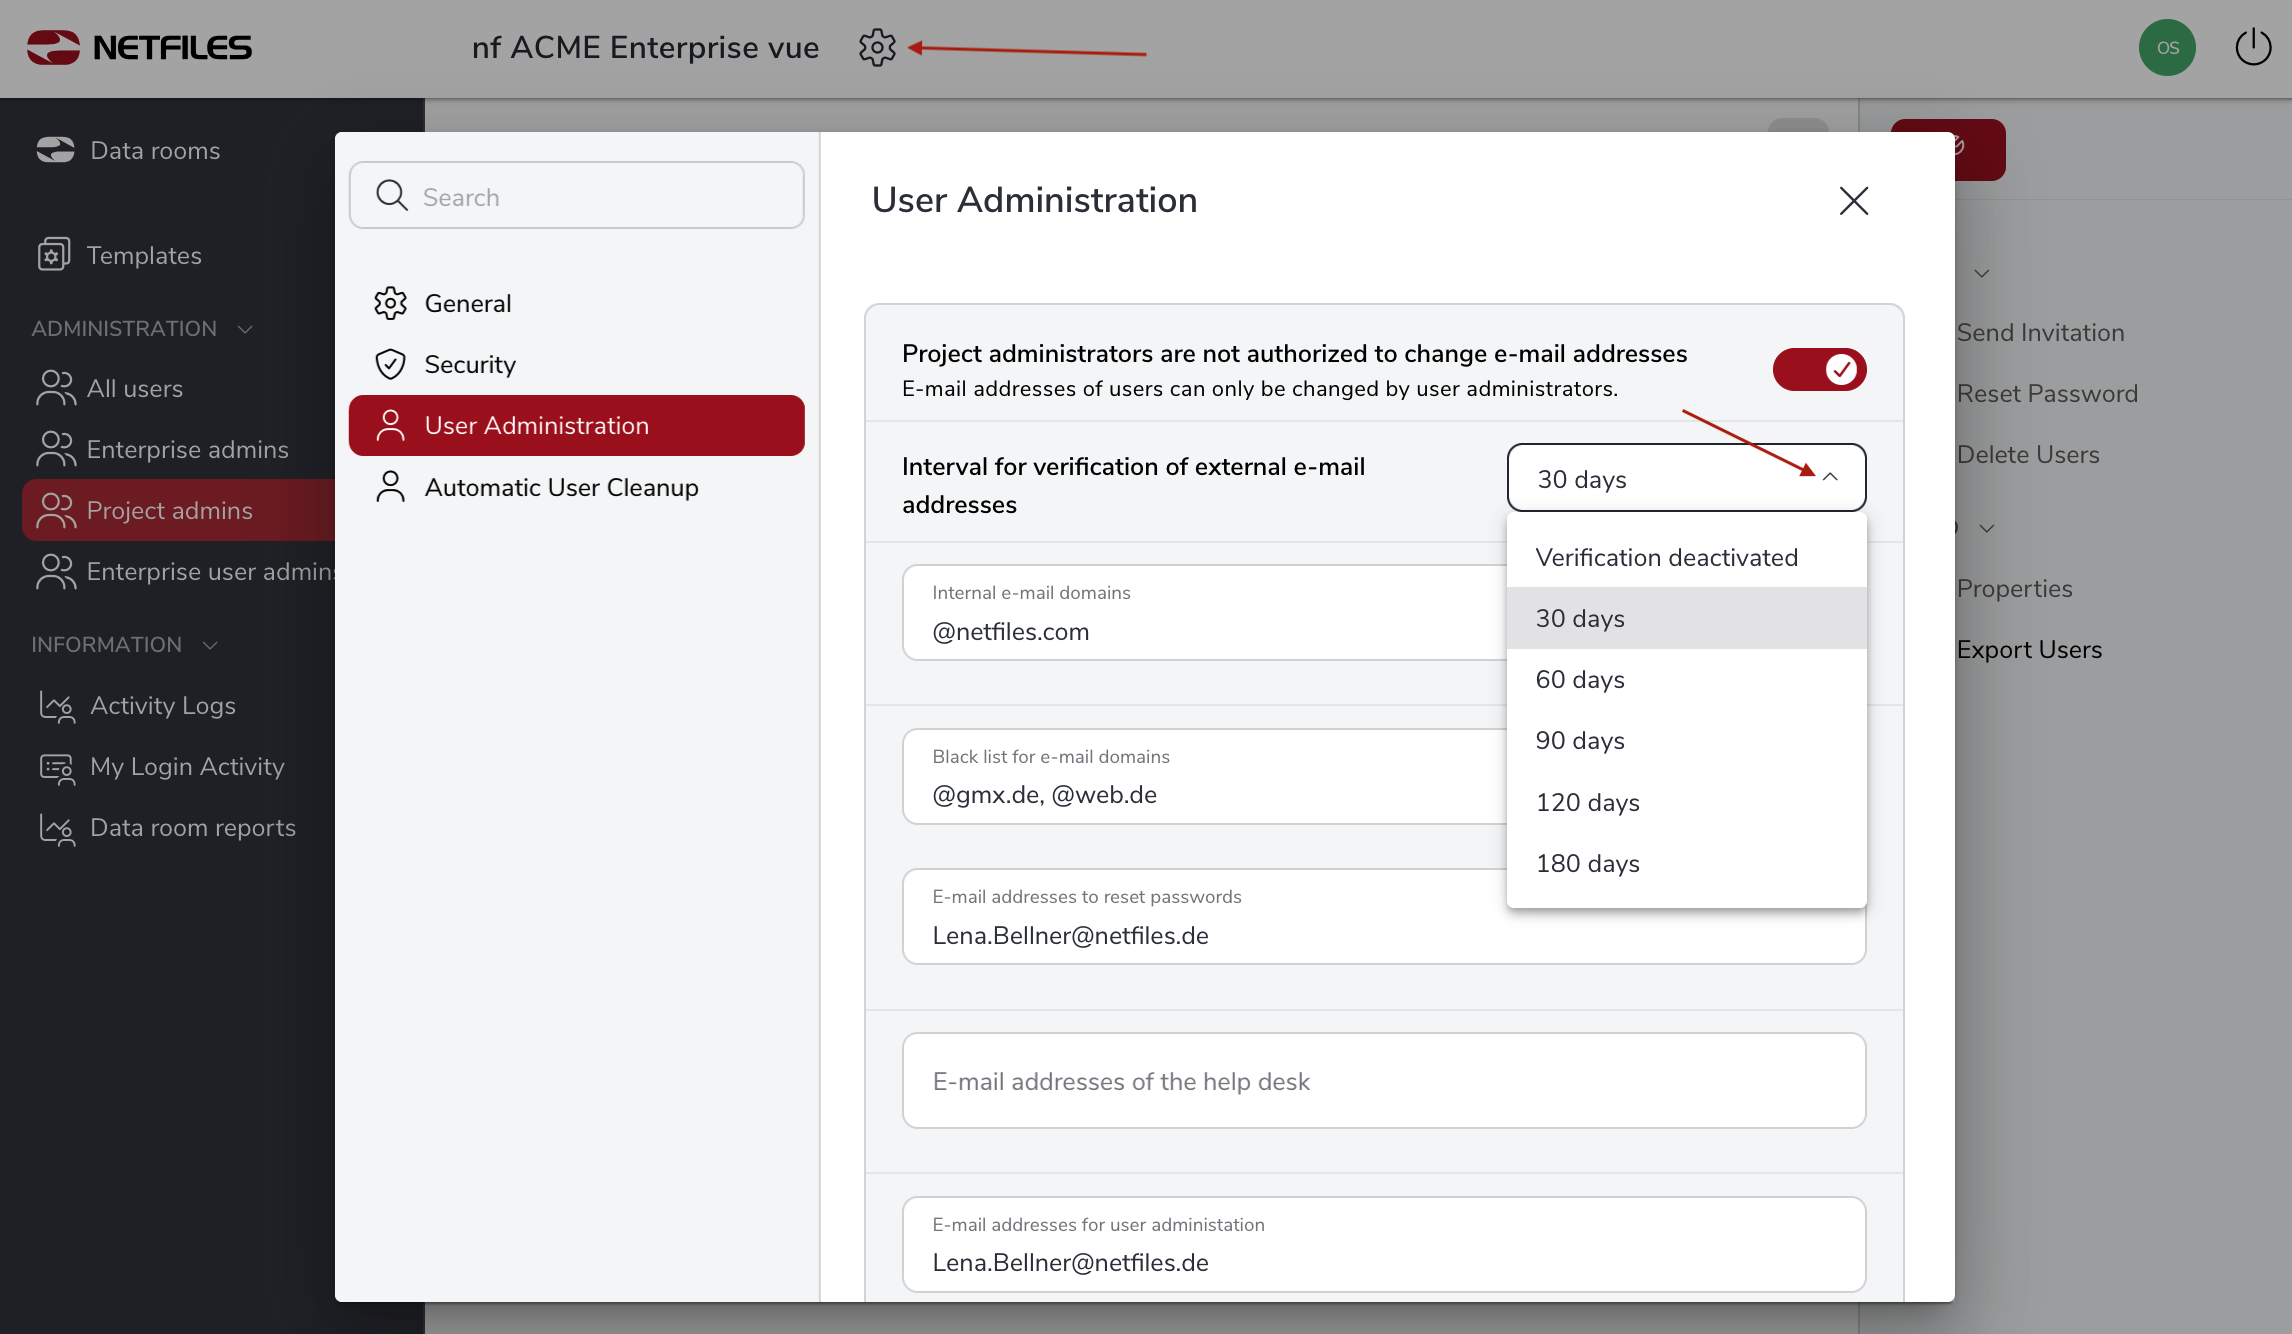The image size is (2292, 1334).
Task: Click the settings Search field
Action: pyautogui.click(x=576, y=196)
